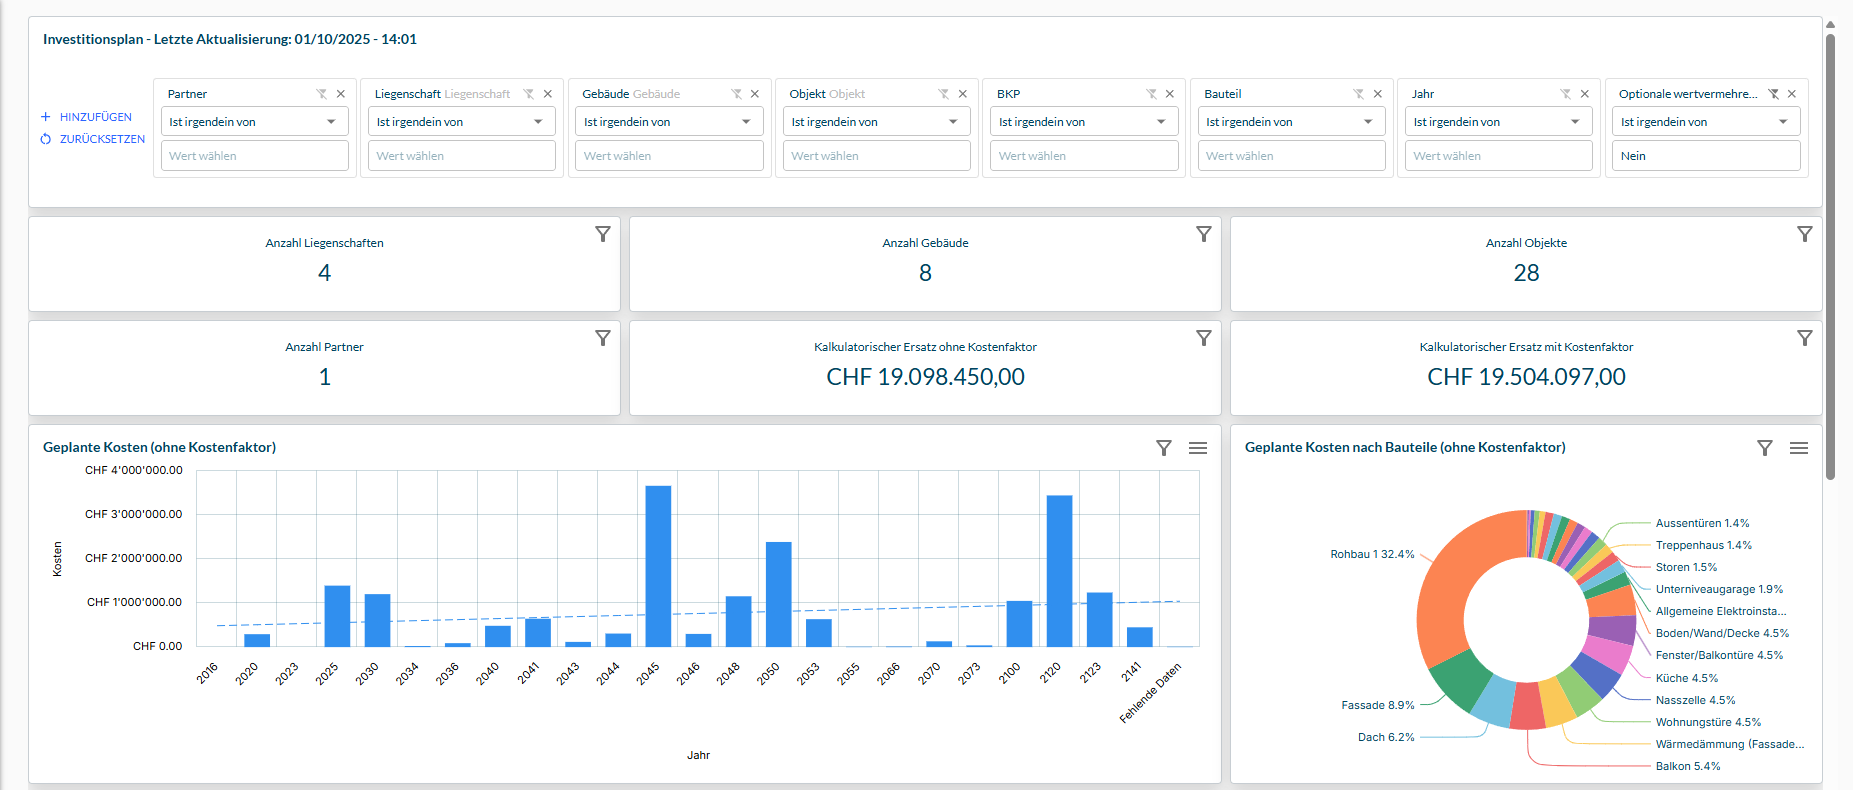Viewport: 1853px width, 790px height.
Task: Click filter icon on Geplante Kosten bar chart
Action: click(1163, 448)
